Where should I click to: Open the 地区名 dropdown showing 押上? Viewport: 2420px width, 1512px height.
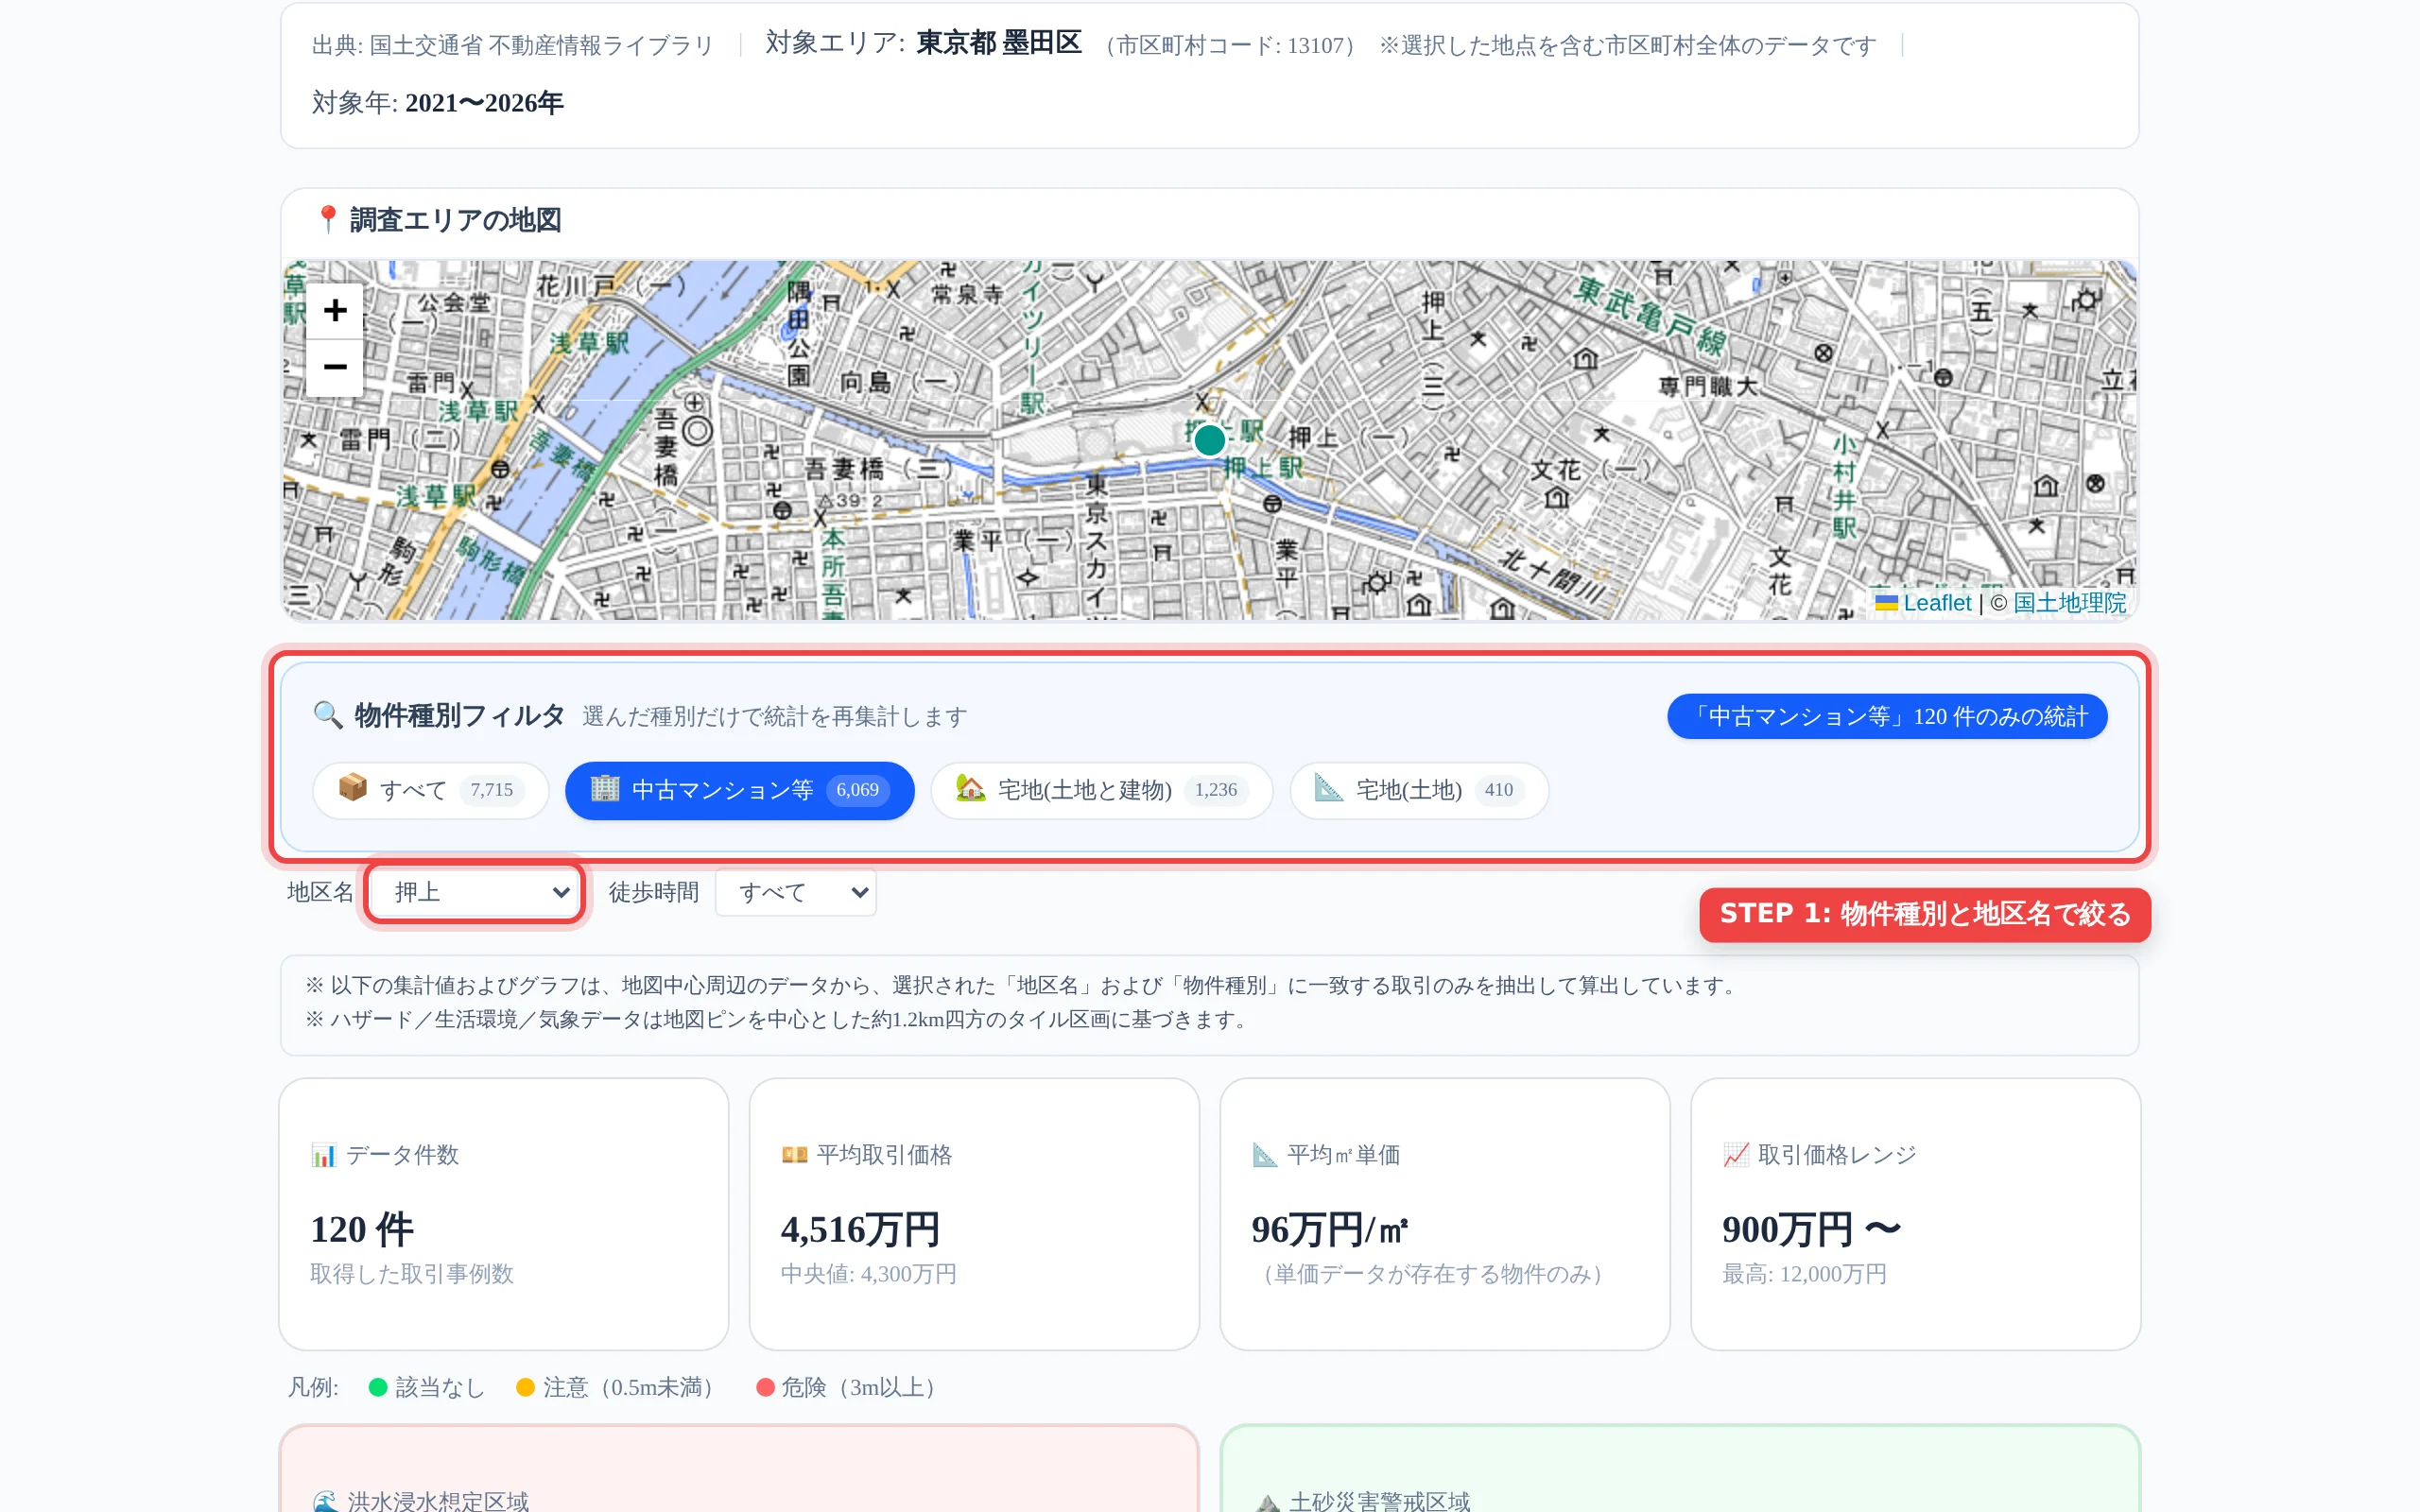474,892
